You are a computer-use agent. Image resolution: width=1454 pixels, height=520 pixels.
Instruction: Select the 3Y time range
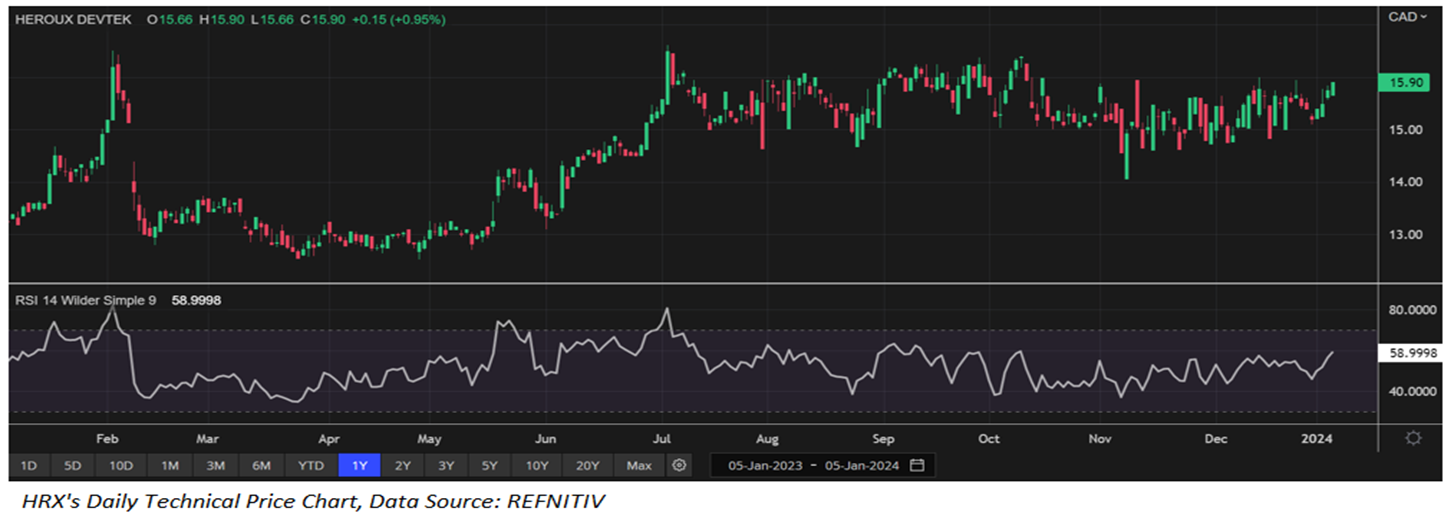click(x=446, y=465)
